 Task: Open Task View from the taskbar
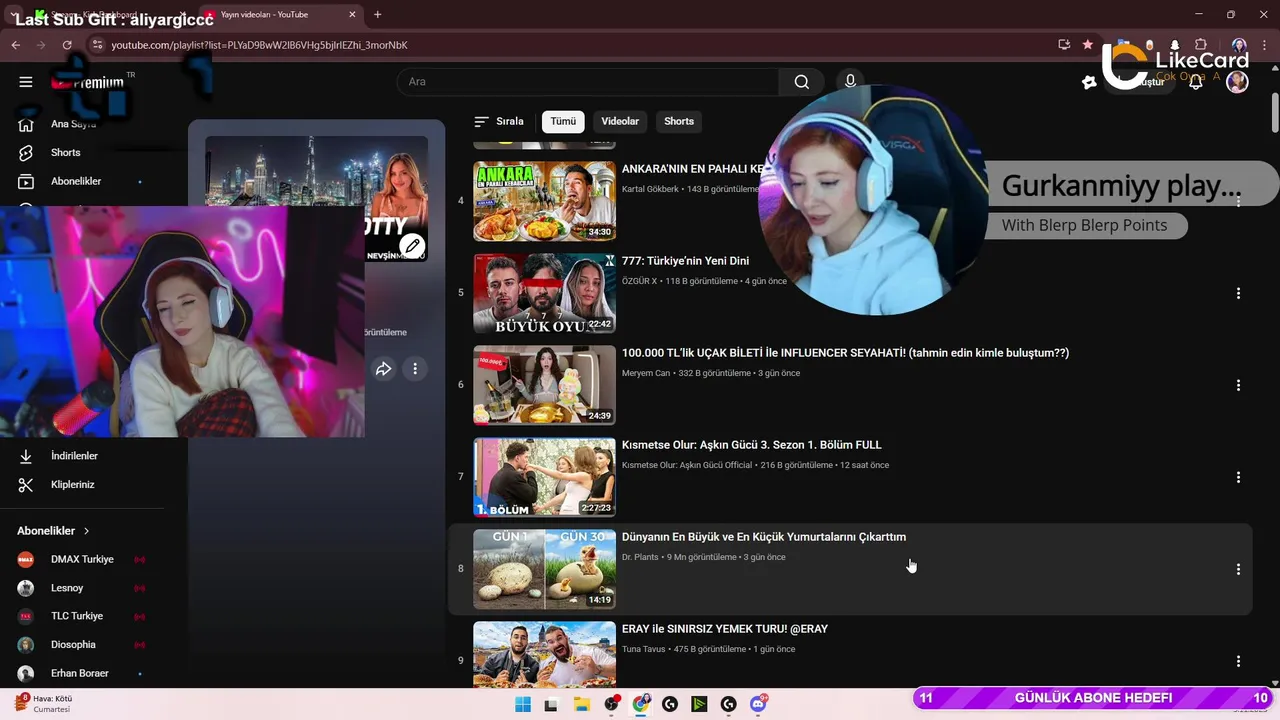pos(551,704)
